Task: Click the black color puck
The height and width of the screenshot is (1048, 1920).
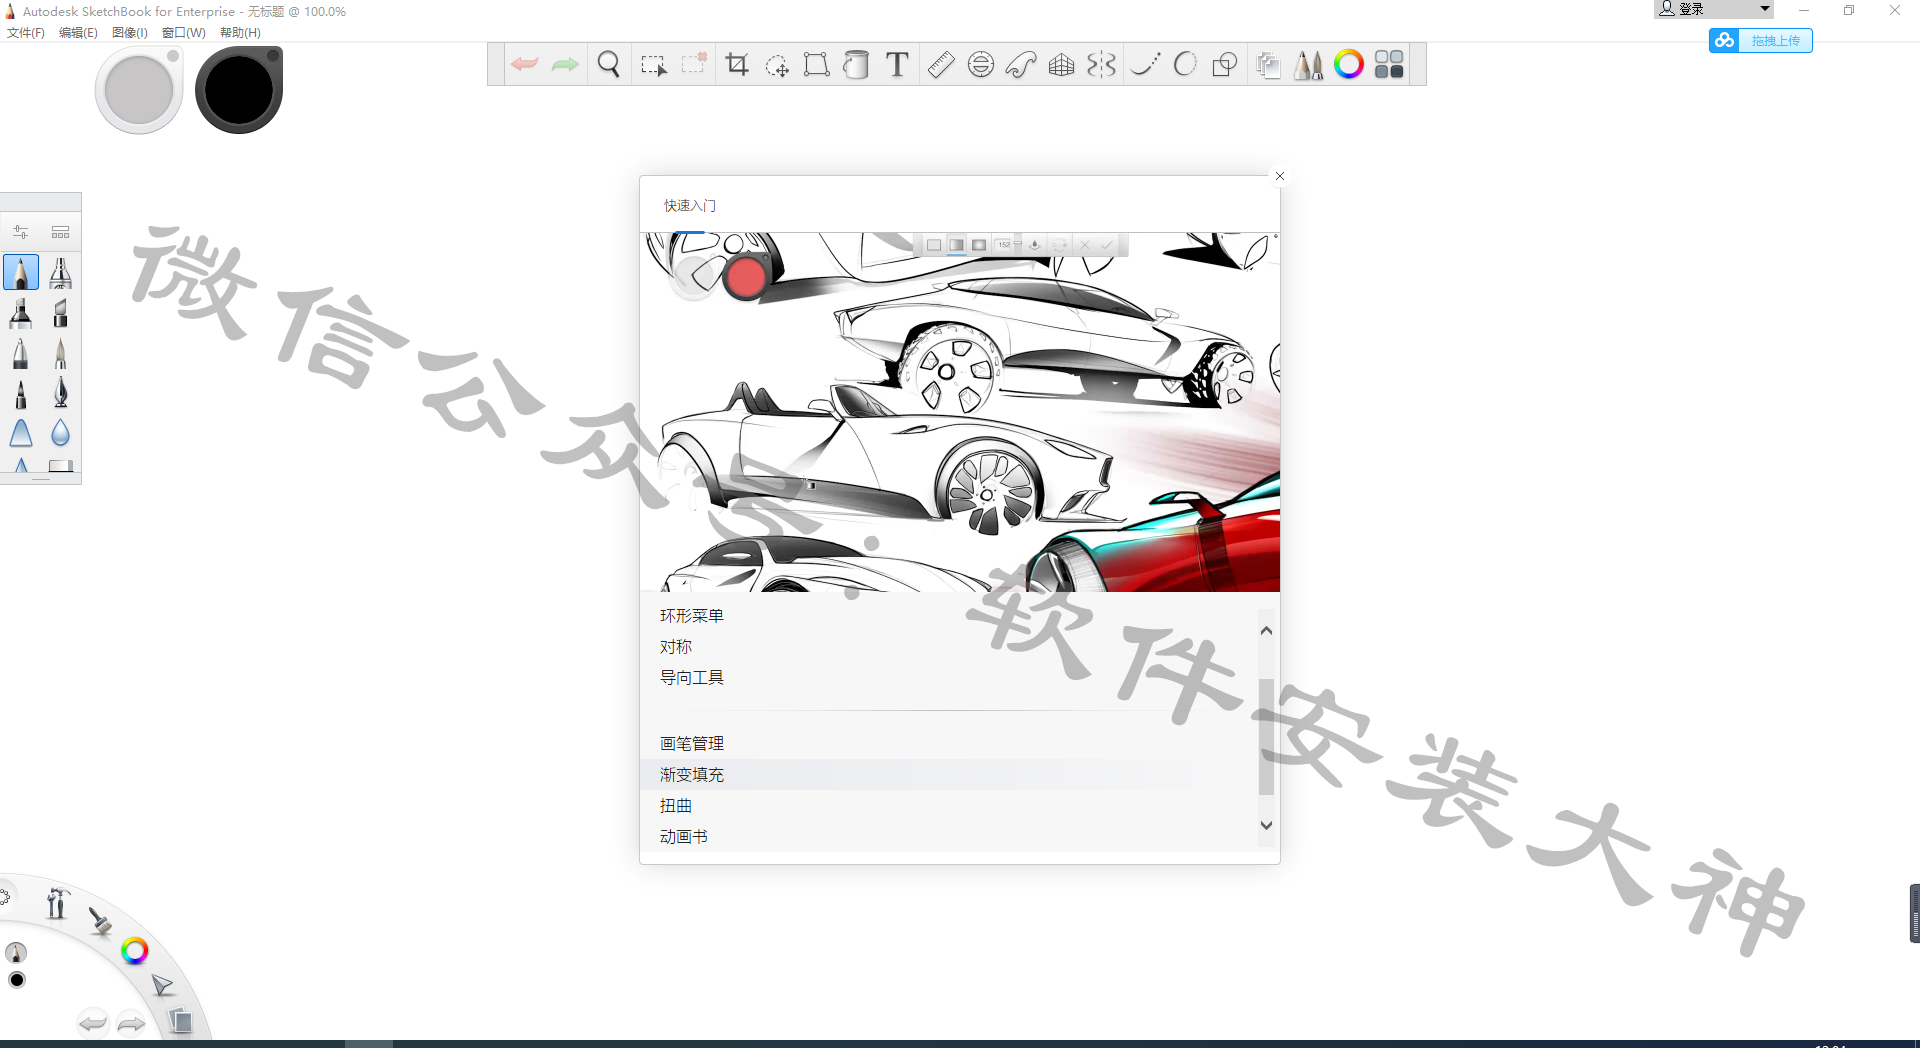Action: pyautogui.click(x=239, y=90)
